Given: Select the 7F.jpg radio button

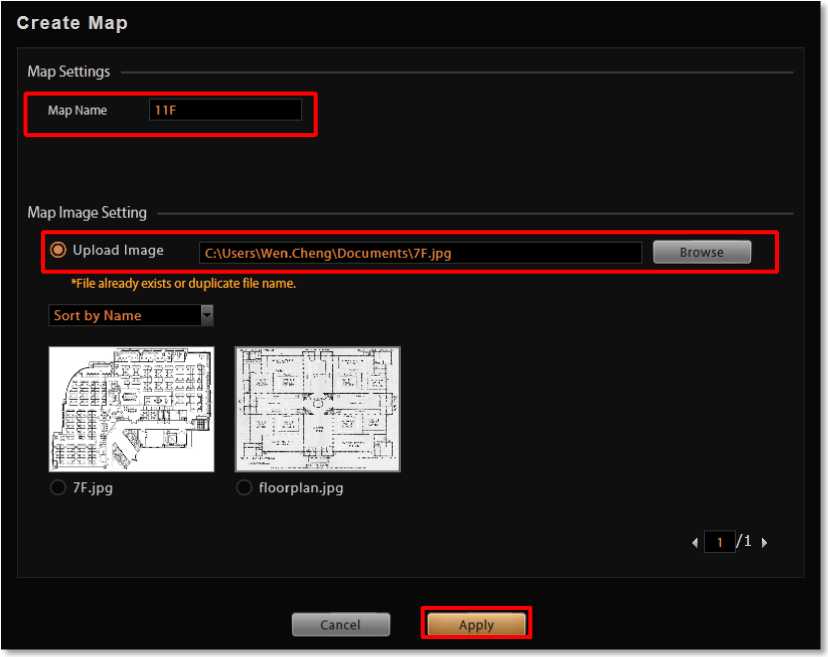Looking at the screenshot, I should [x=58, y=489].
